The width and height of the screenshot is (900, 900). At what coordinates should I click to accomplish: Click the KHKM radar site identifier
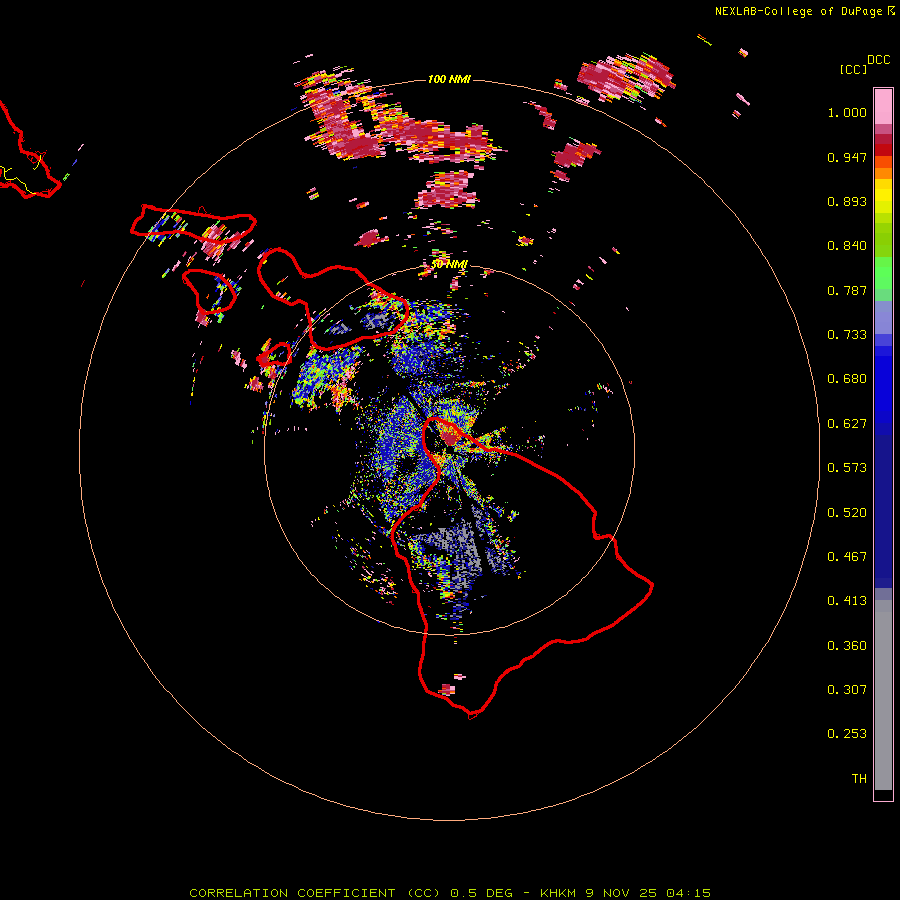pyautogui.click(x=558, y=893)
